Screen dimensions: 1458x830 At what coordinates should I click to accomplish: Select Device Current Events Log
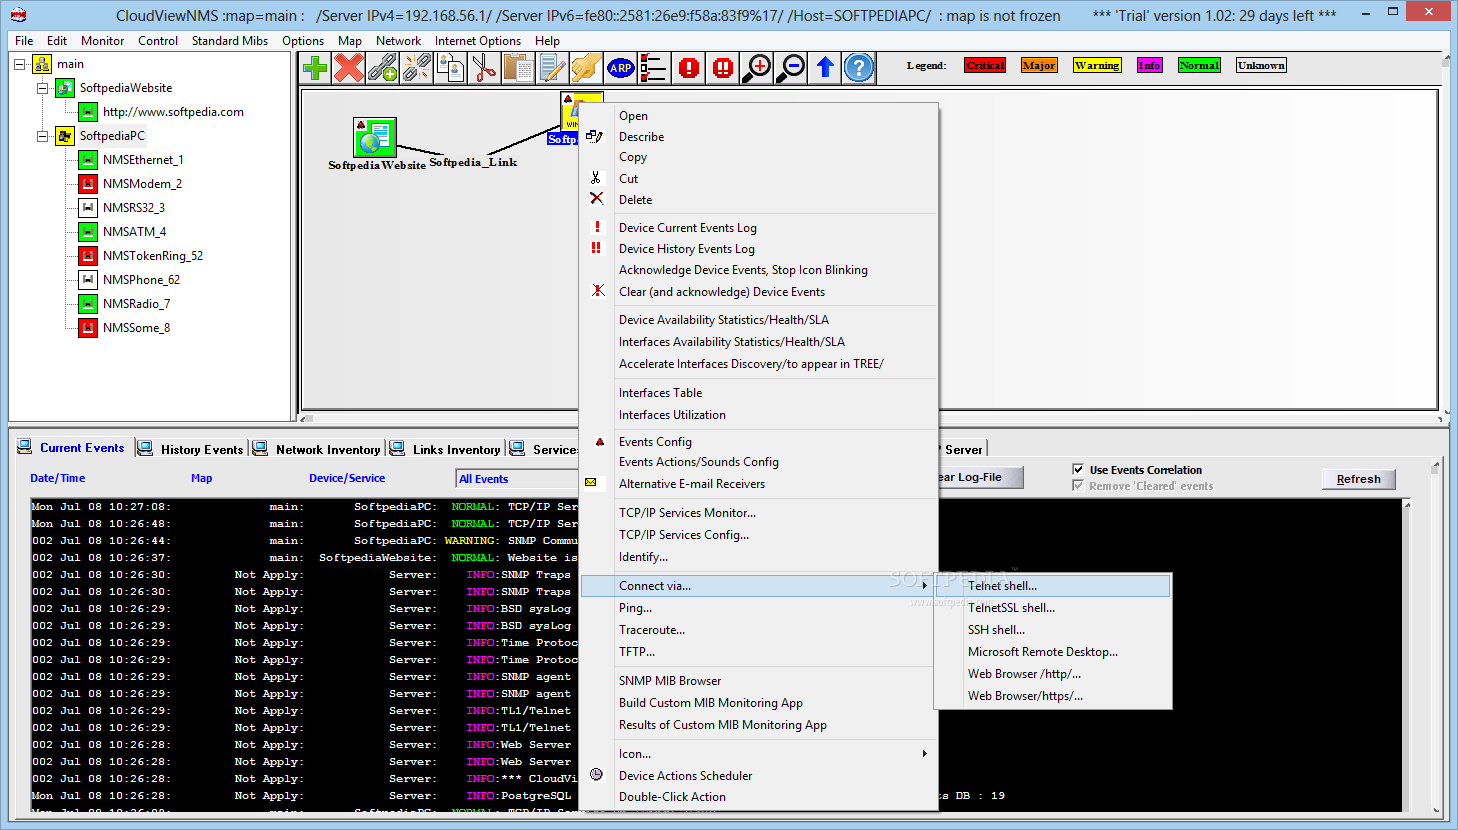tap(758, 228)
